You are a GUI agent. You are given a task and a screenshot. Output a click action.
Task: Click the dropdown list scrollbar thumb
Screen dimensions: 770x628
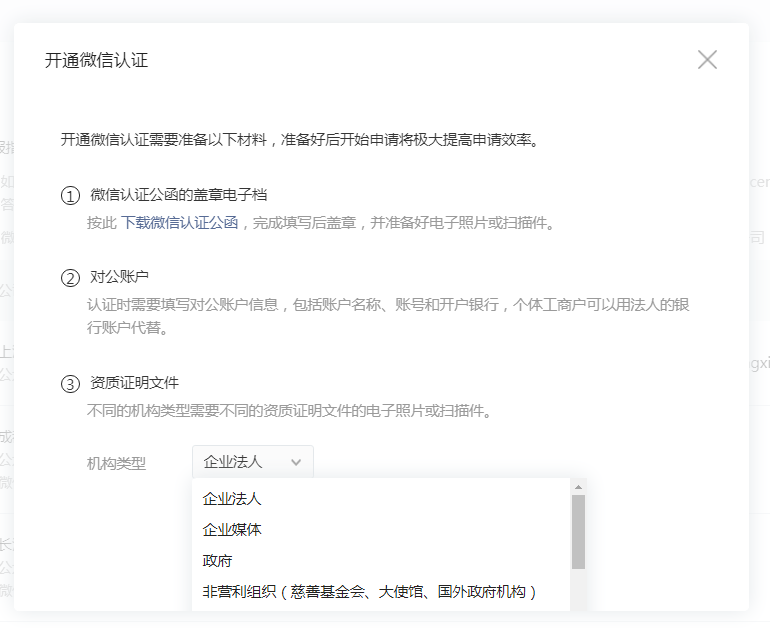point(578,532)
